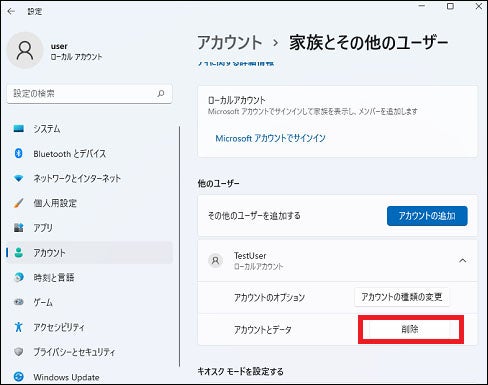Click the アプリ icon in sidebar
This screenshot has height=385, width=488.
point(19,228)
